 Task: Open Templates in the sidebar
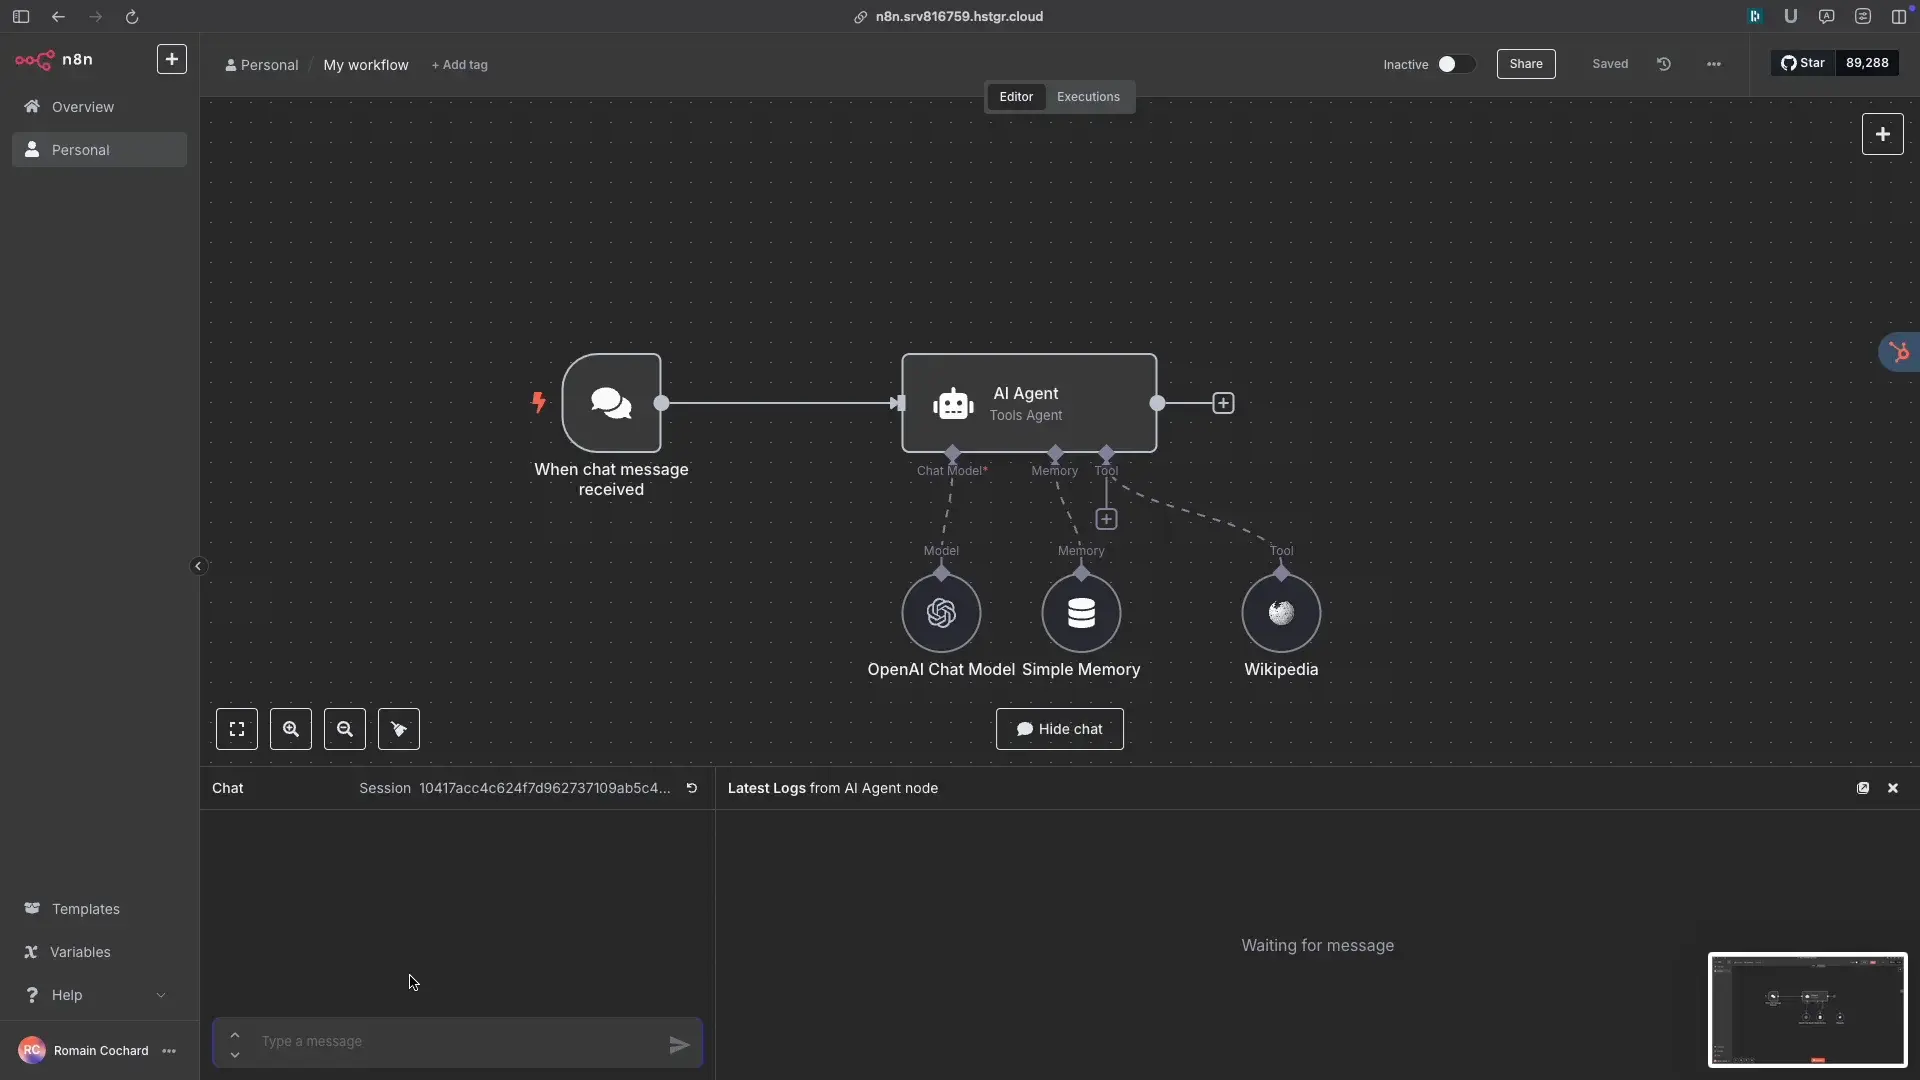(85, 909)
